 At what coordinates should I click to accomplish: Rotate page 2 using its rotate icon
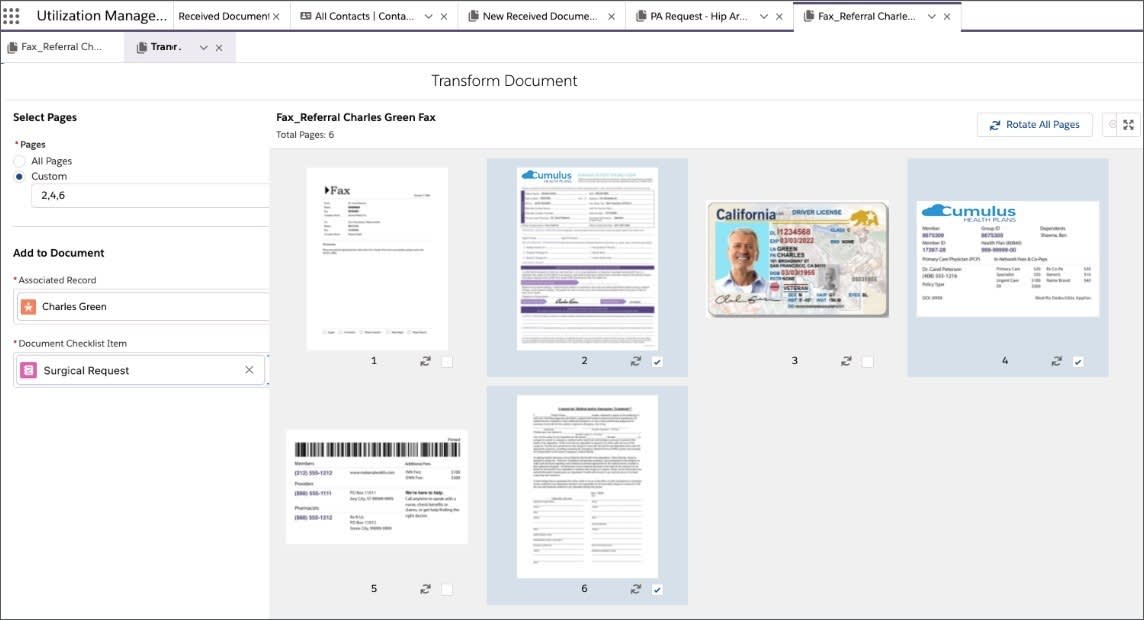pos(635,361)
